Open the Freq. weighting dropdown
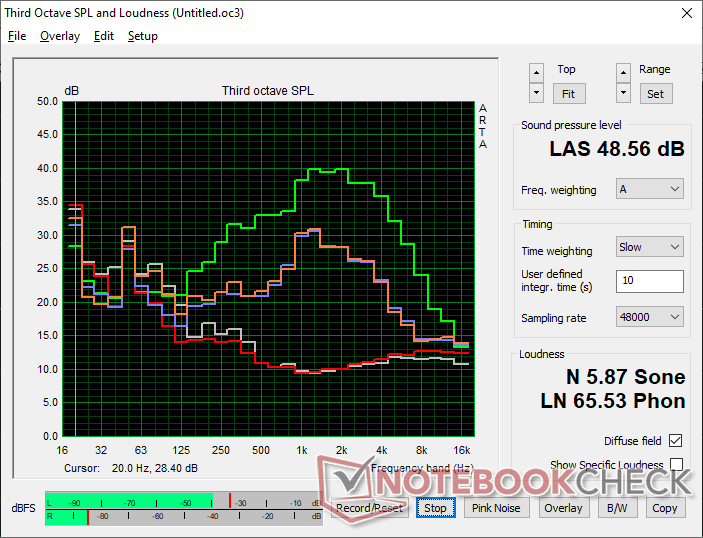This screenshot has width=703, height=538. click(x=650, y=189)
